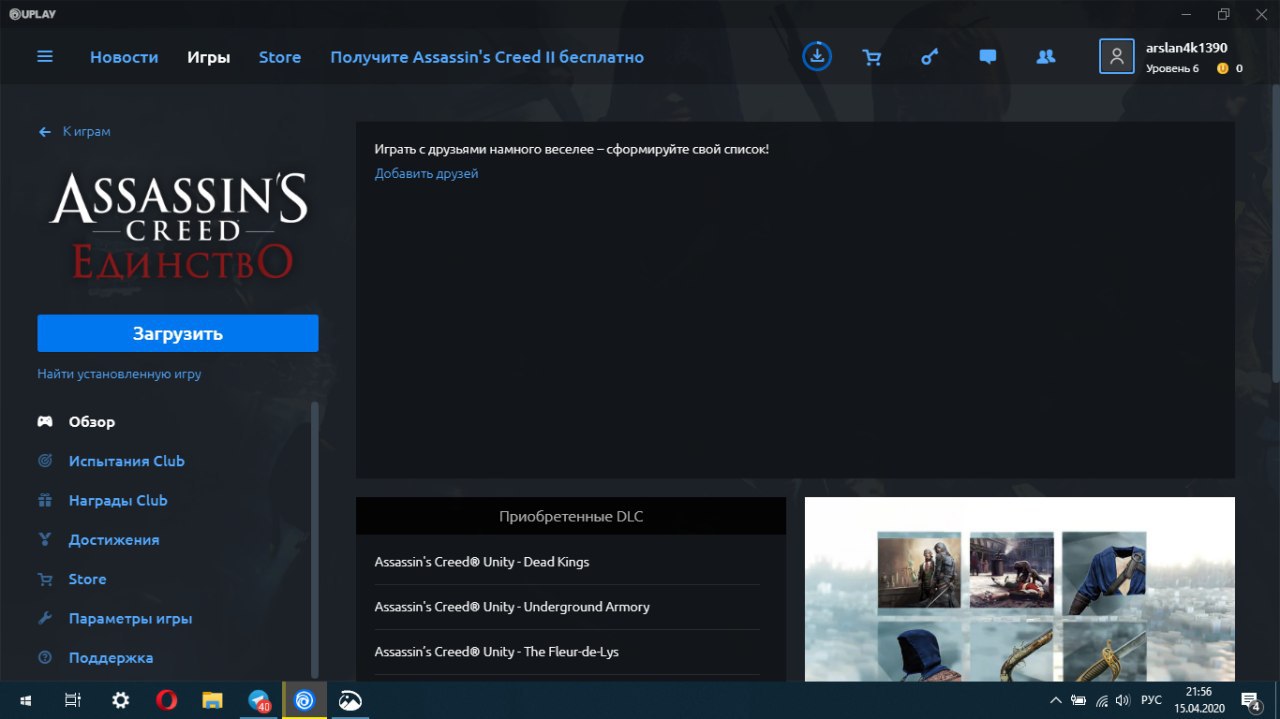Show hidden system tray icons

[1055, 700]
